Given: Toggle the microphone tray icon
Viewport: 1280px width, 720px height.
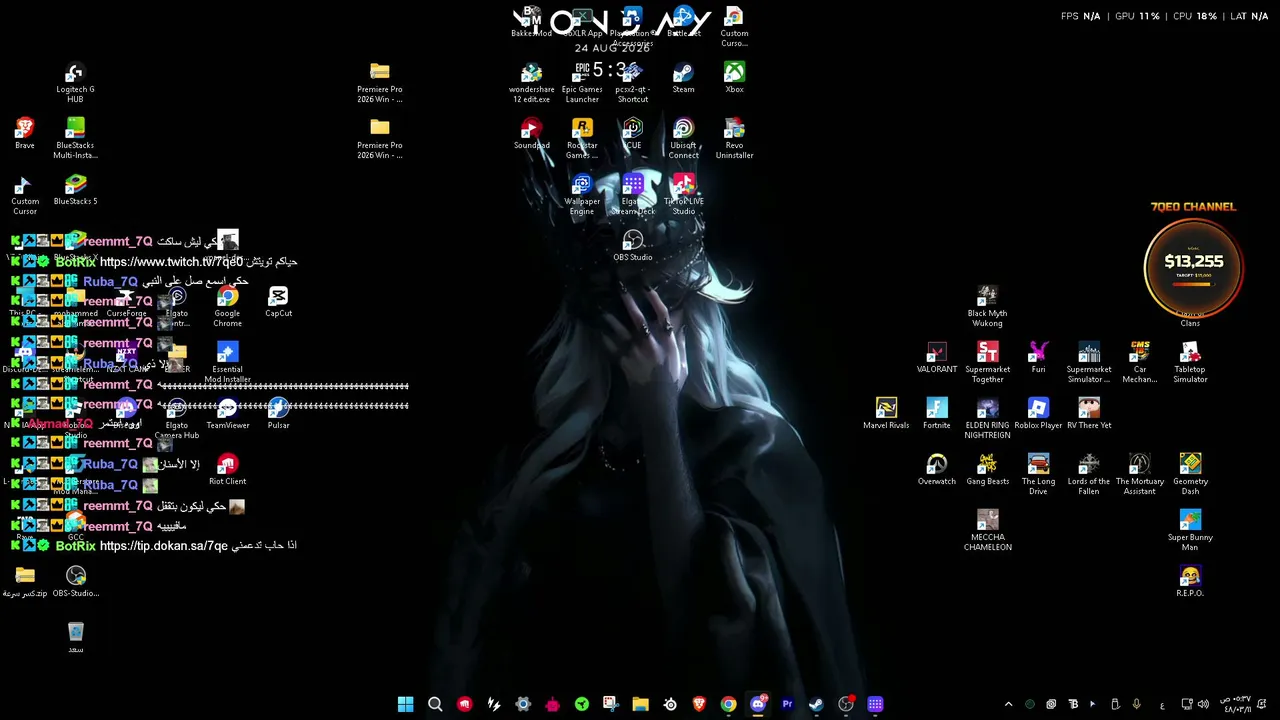Looking at the screenshot, I should pos(1136,704).
